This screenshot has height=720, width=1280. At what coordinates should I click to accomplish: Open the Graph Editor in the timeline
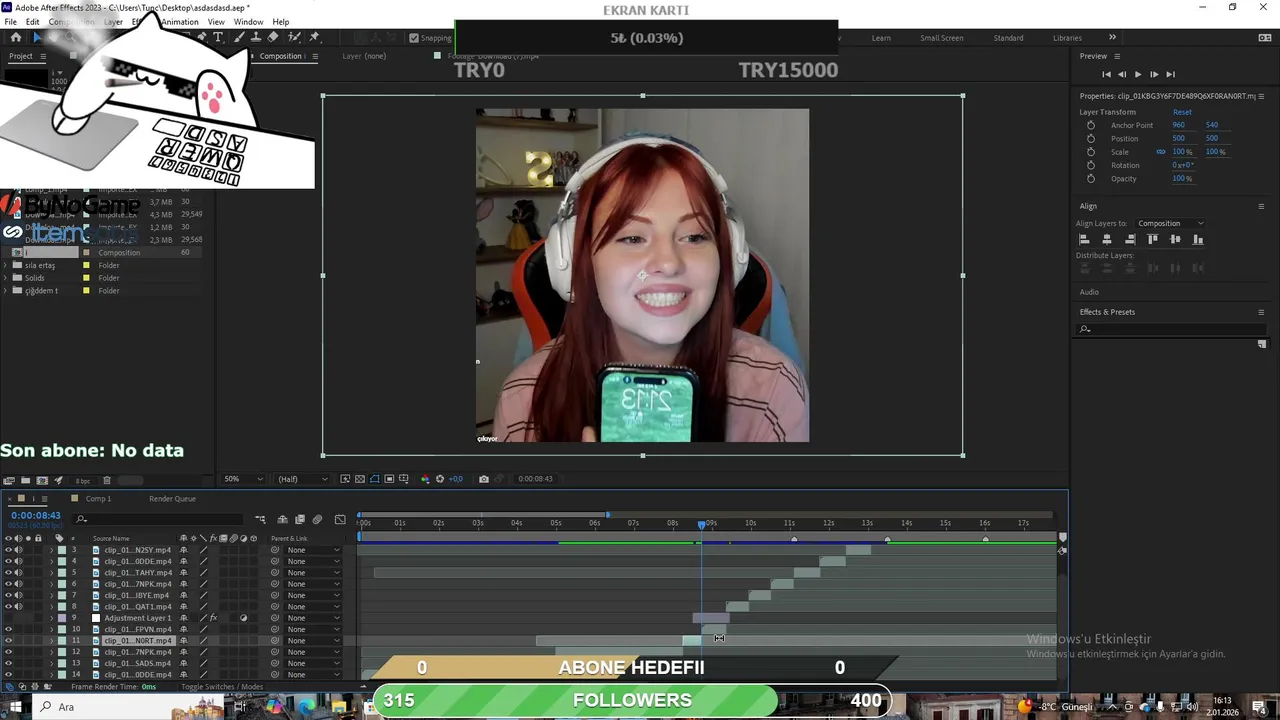[x=340, y=519]
